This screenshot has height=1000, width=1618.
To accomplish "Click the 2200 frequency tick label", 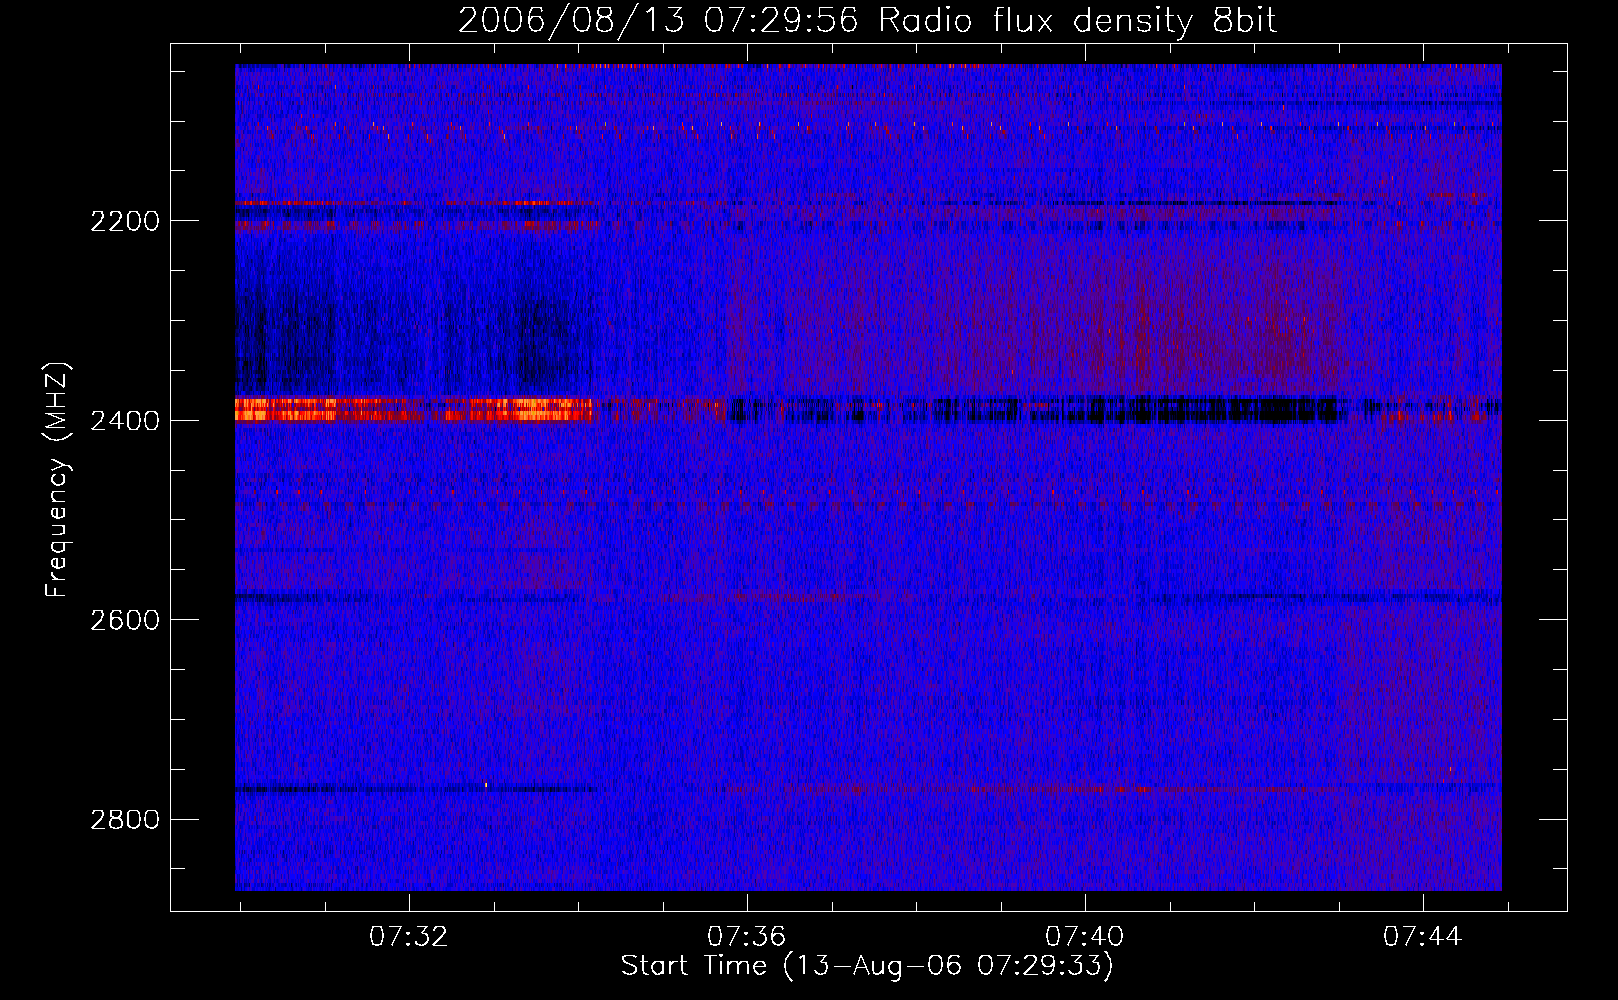I will [125, 221].
